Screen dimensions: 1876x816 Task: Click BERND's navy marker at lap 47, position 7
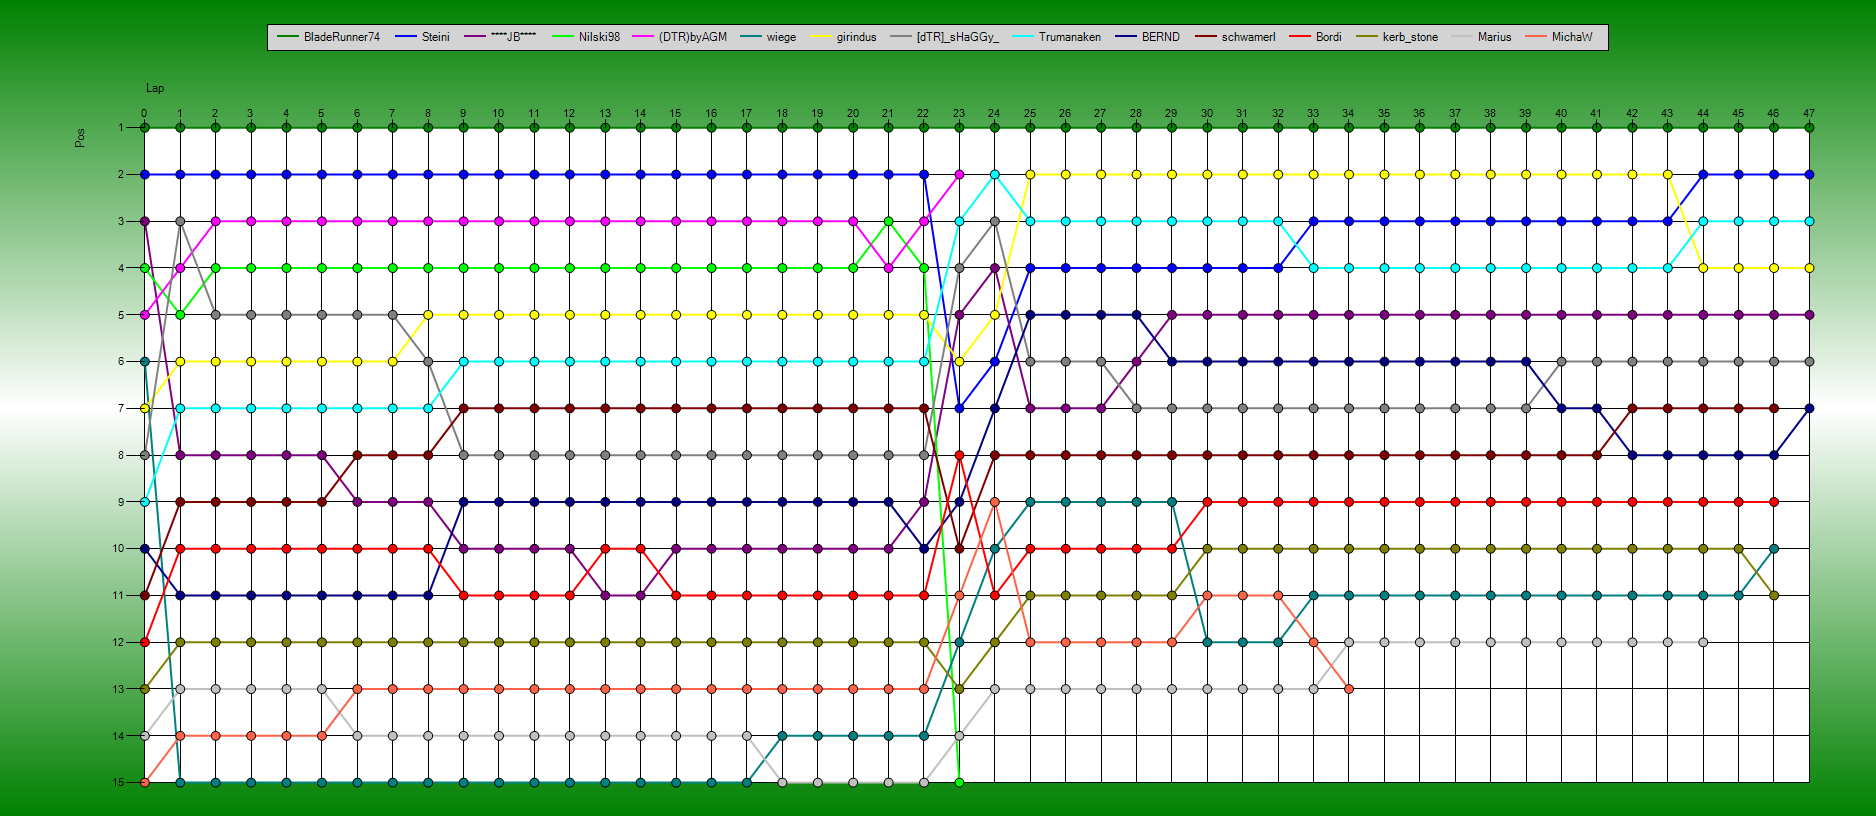coord(1809,408)
